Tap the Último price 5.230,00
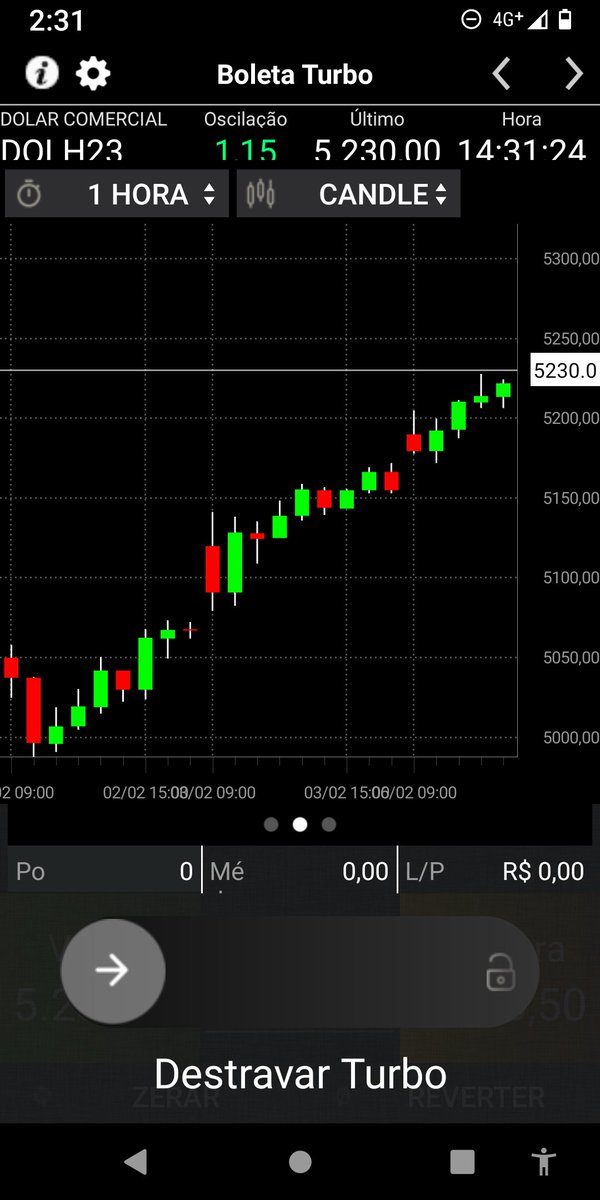Screen dimensions: 600x1200 pos(377,151)
